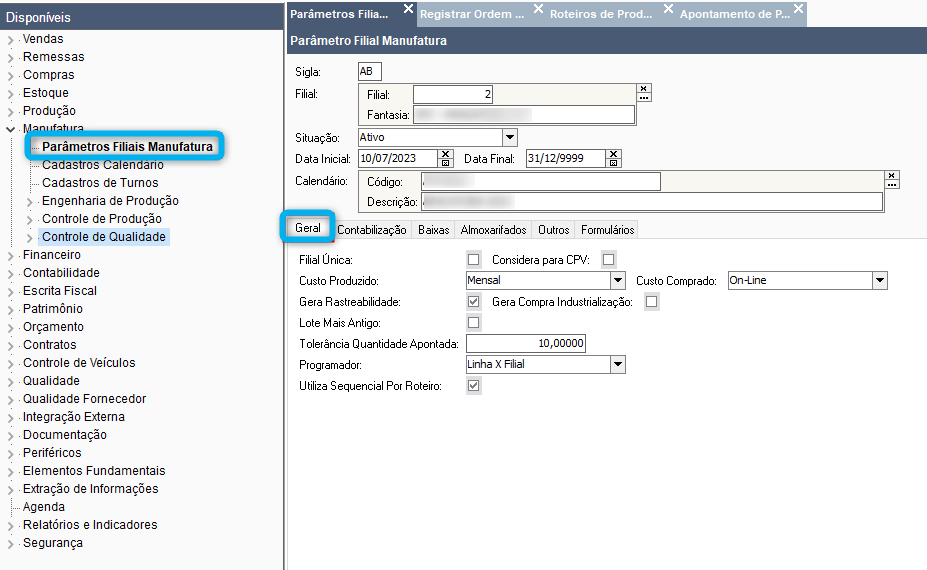Close the Roteiros de Prod... tab

(669, 9)
